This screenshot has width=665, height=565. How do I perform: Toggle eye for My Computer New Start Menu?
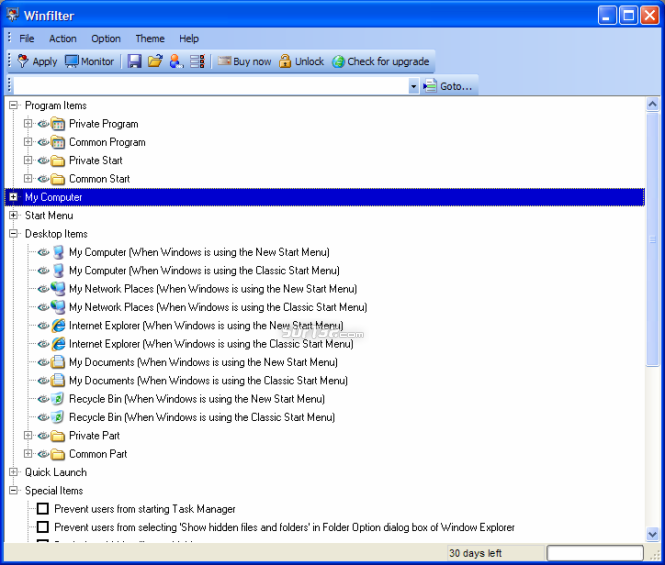pyautogui.click(x=43, y=252)
